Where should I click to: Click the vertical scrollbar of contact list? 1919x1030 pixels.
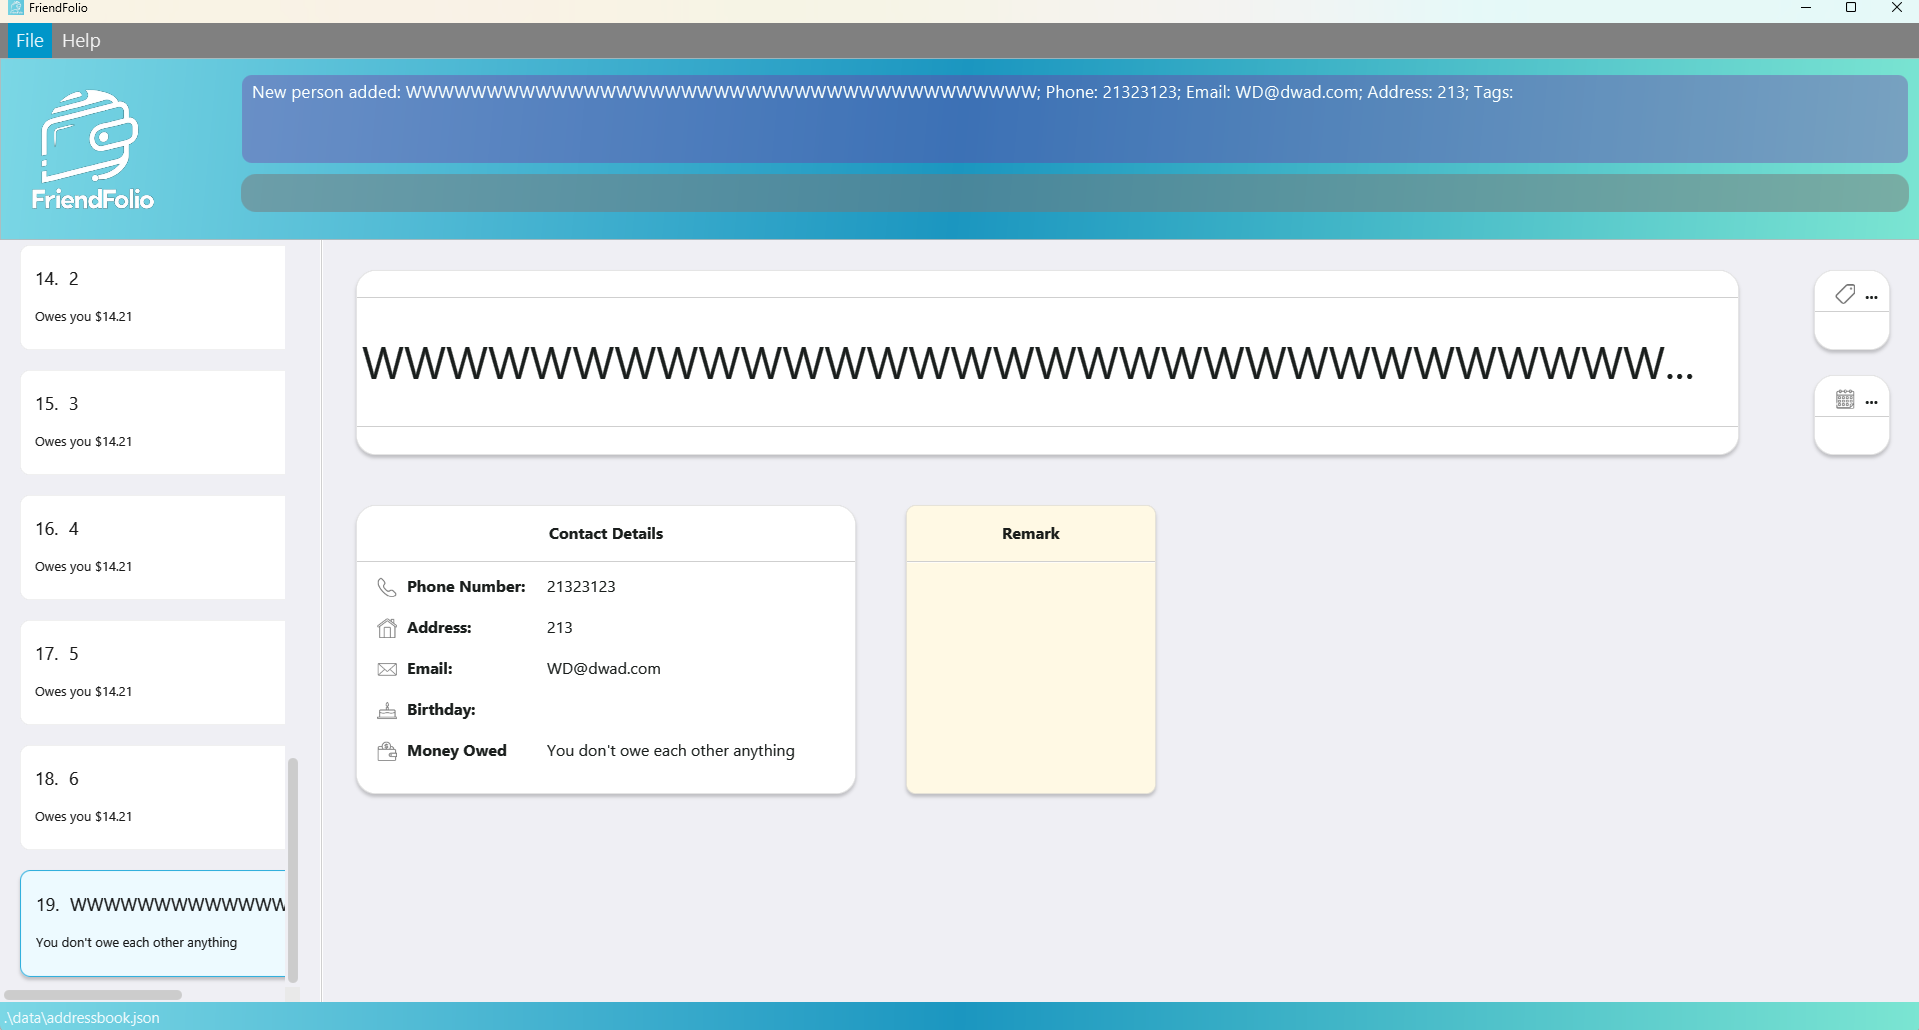(x=293, y=868)
